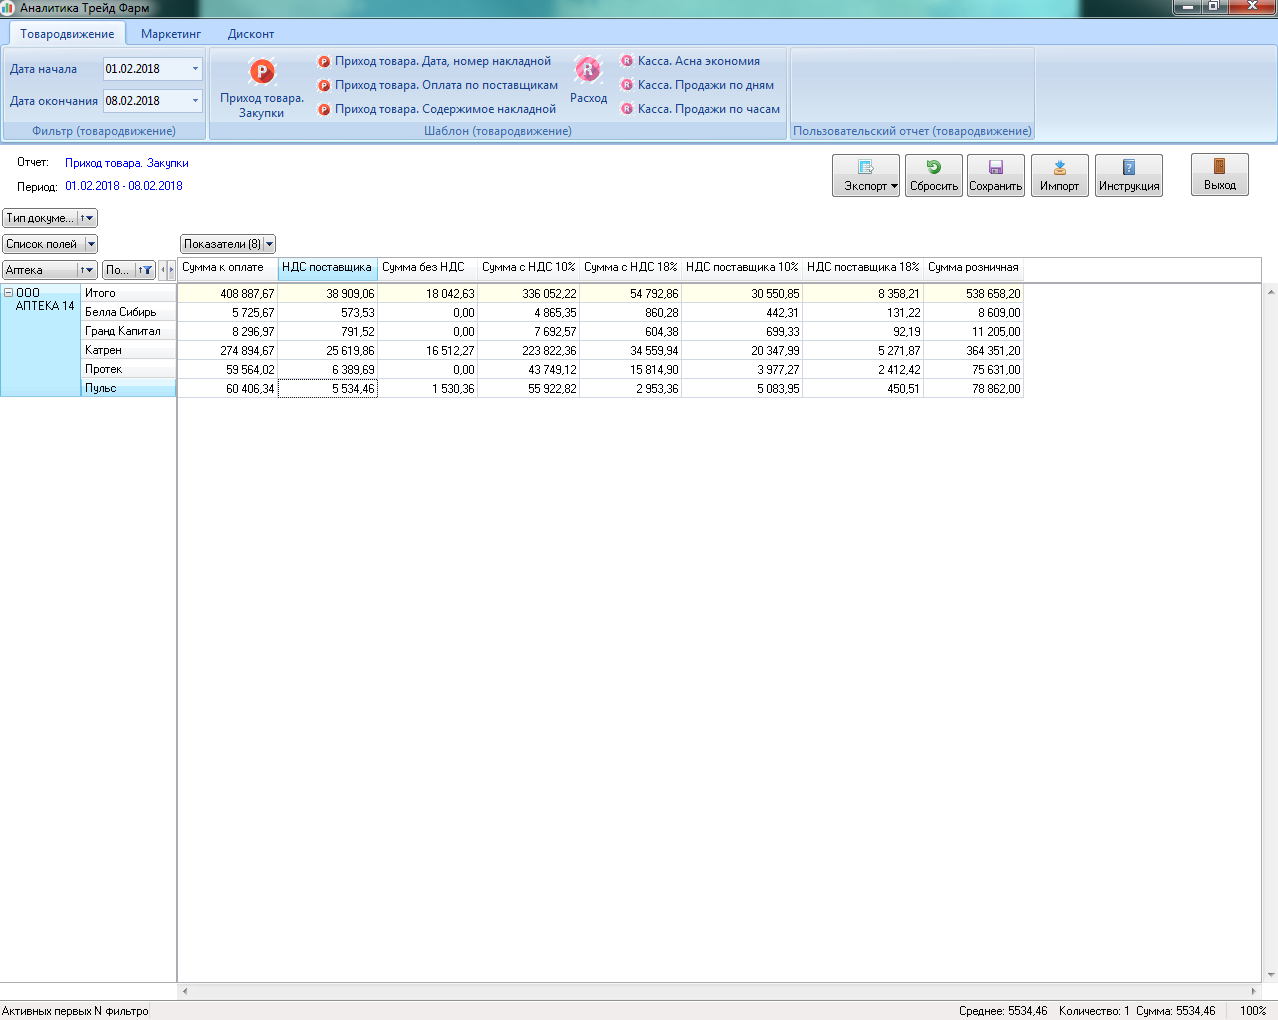This screenshot has height=1020, width=1278.
Task: Select the Катрен supplier row
Action: coord(104,350)
